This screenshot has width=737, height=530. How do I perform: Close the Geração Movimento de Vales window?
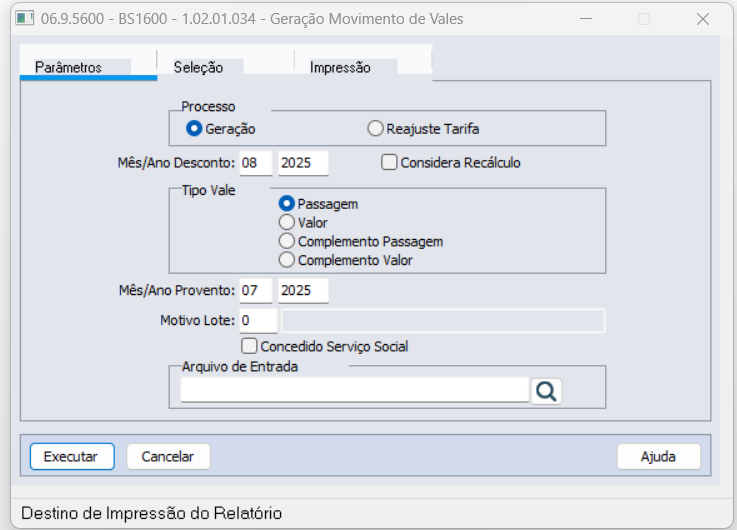click(x=703, y=19)
